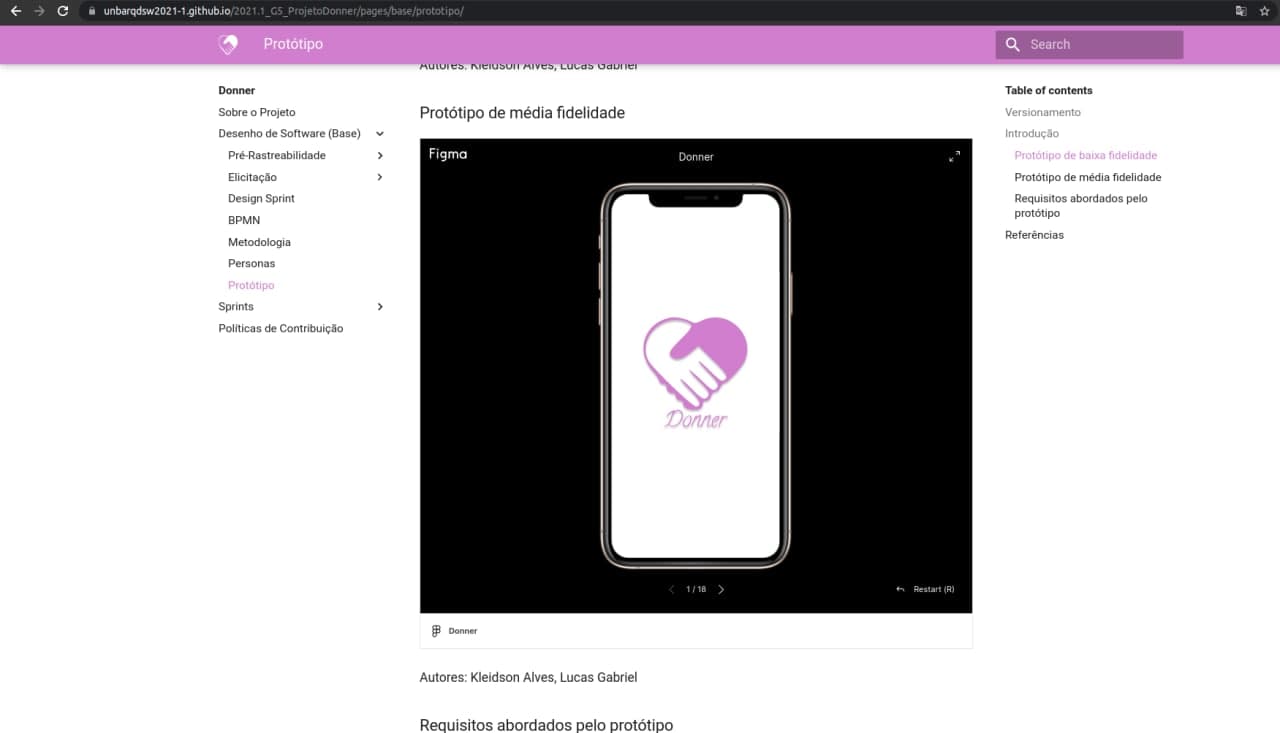
Task: Jump to Protótipo de baixa fidelidade
Action: pos(1086,155)
